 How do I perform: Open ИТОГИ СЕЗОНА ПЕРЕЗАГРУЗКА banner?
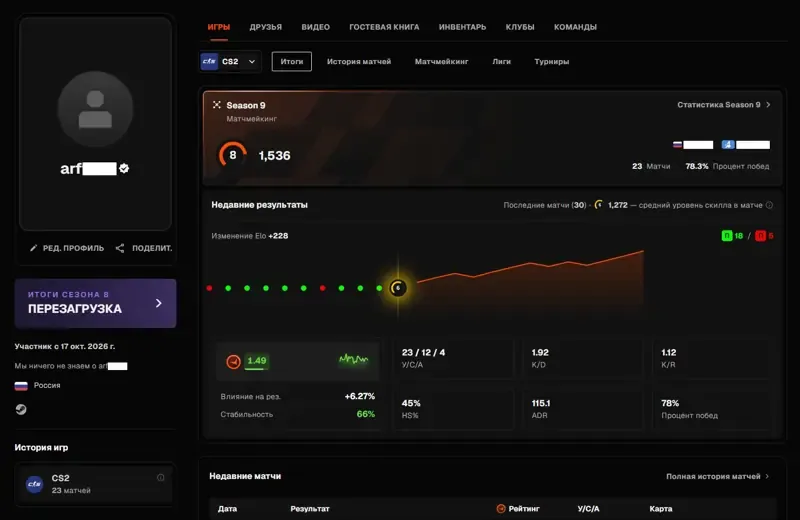tap(95, 303)
